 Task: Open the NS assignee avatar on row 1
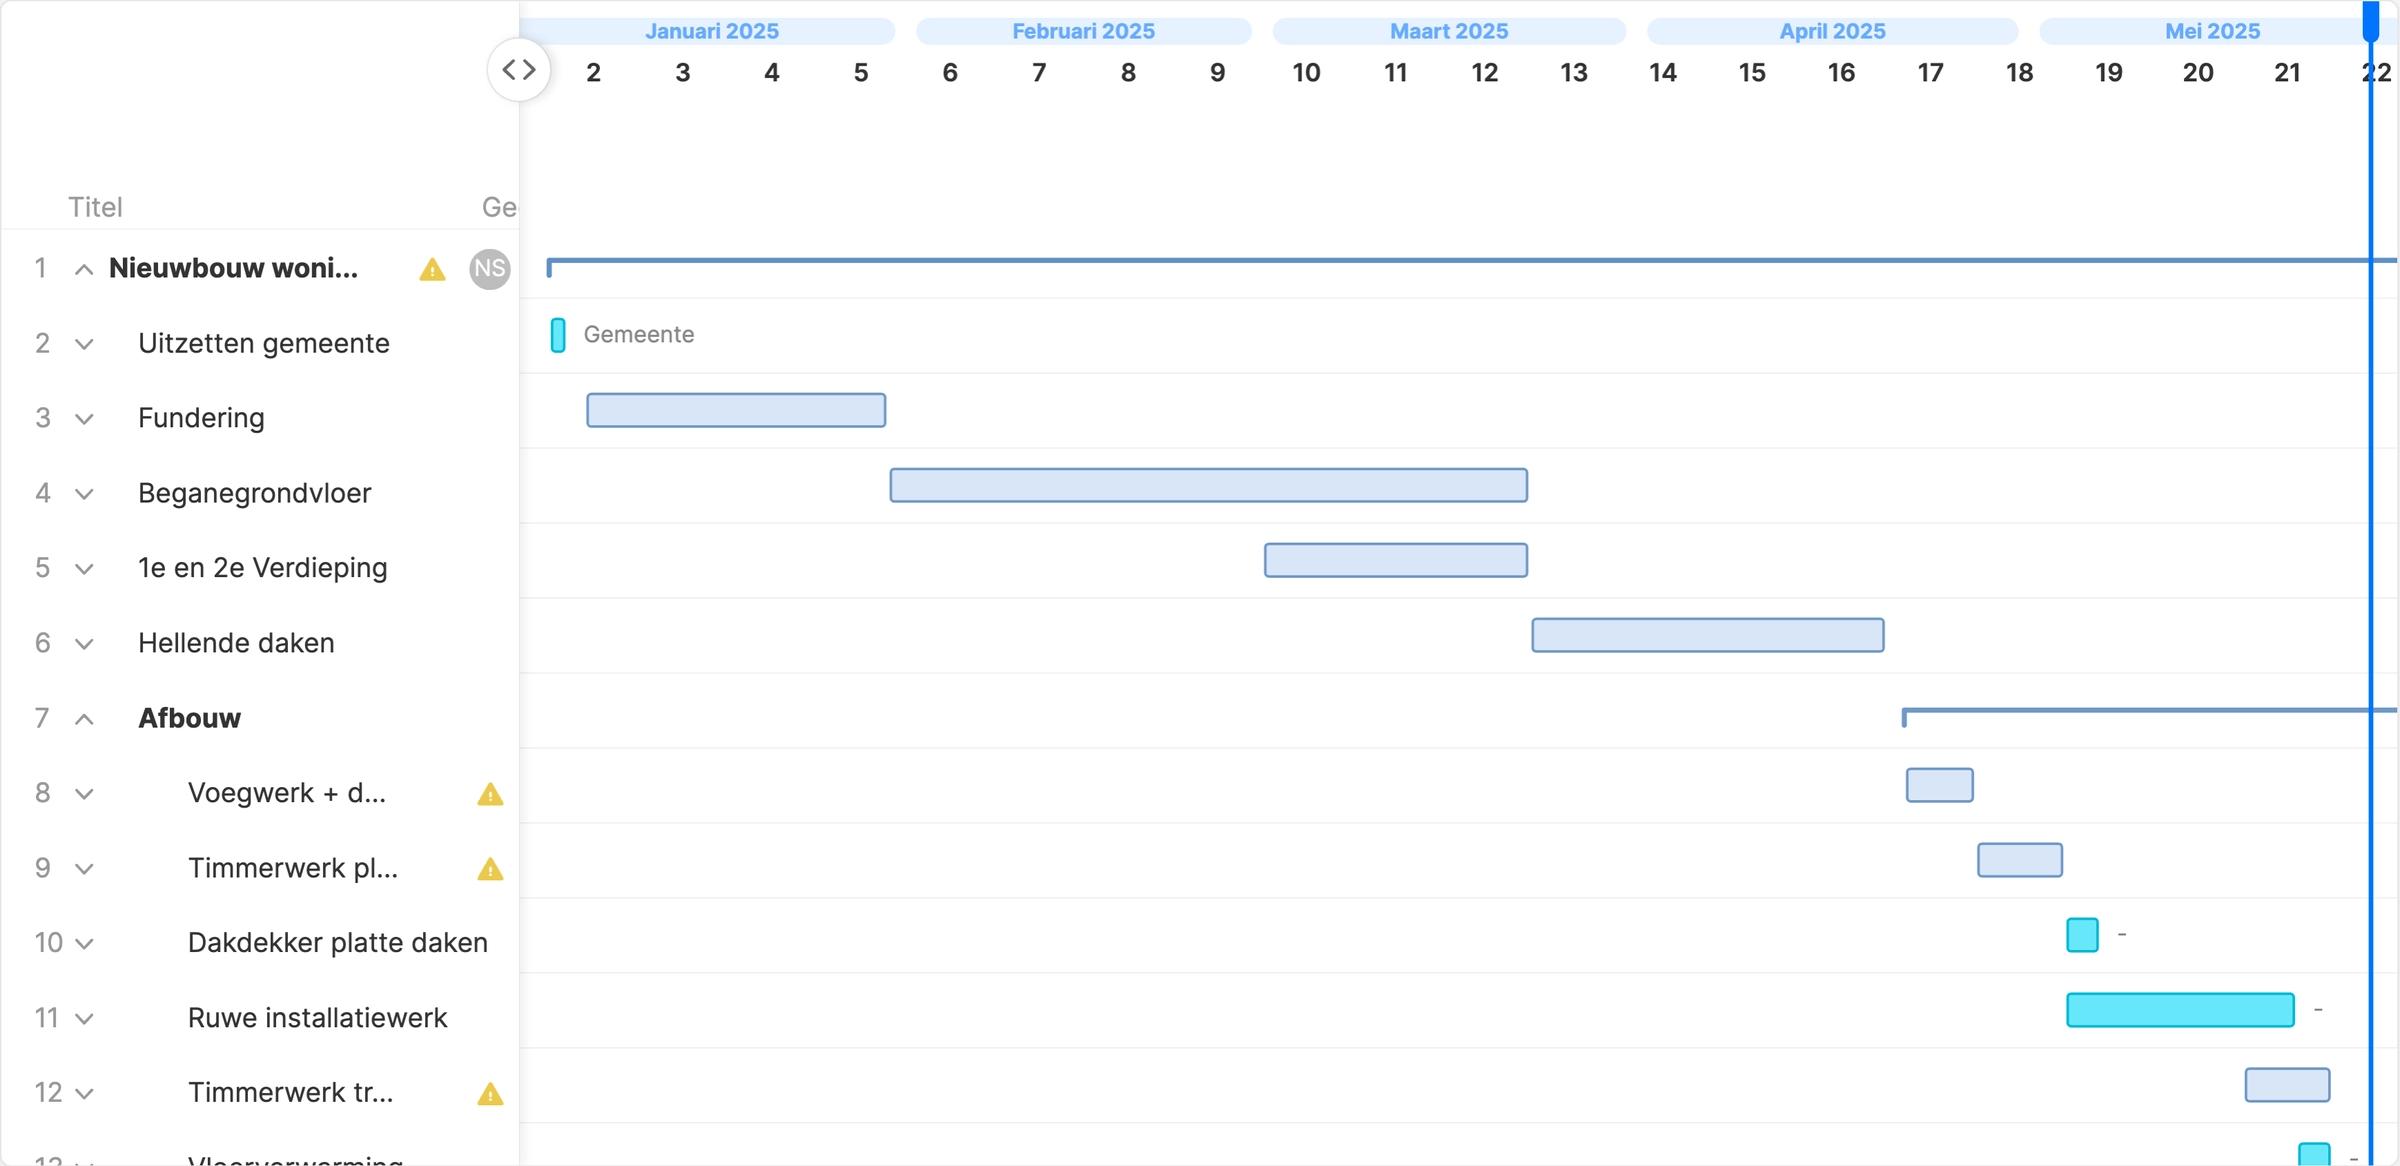tap(489, 269)
